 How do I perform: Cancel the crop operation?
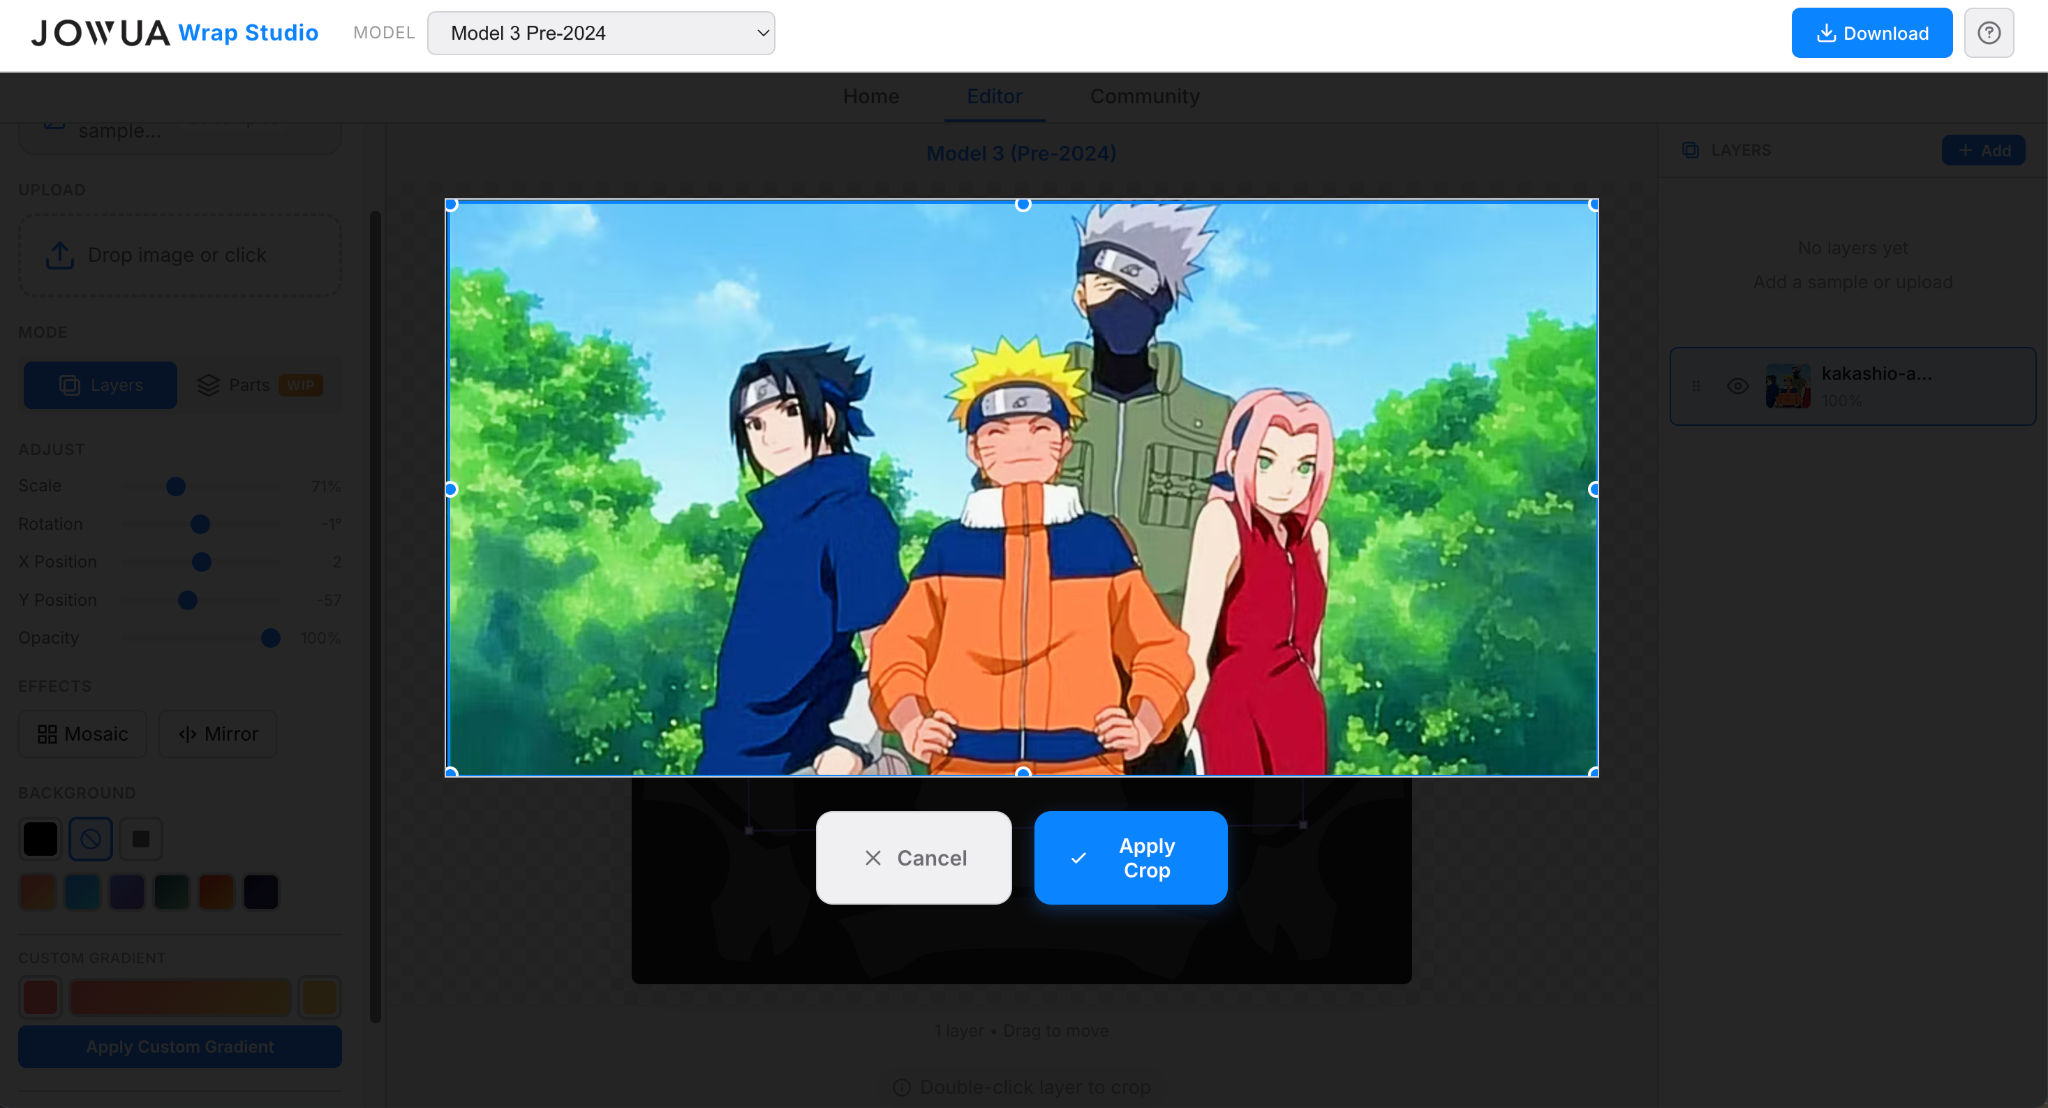pyautogui.click(x=914, y=858)
